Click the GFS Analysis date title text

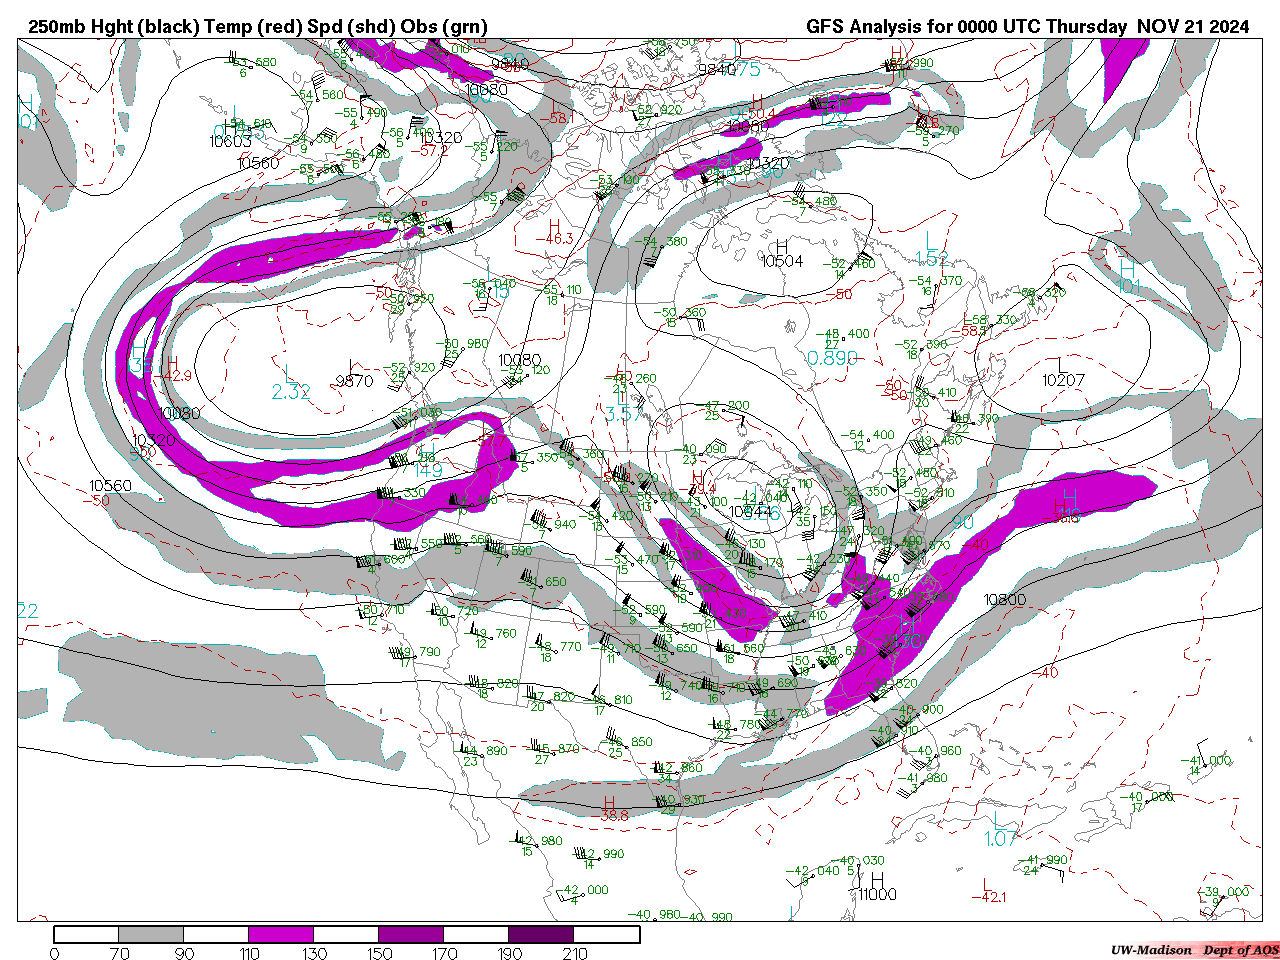pyautogui.click(x=1027, y=27)
